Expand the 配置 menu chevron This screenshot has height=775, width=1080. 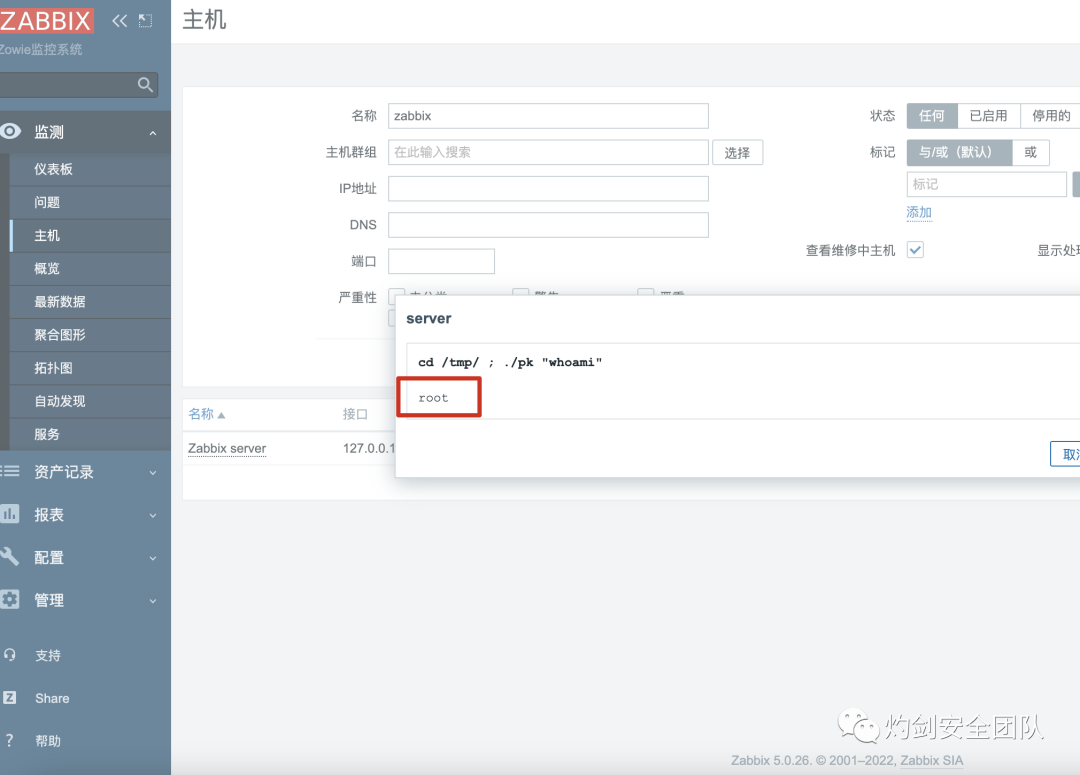[153, 558]
